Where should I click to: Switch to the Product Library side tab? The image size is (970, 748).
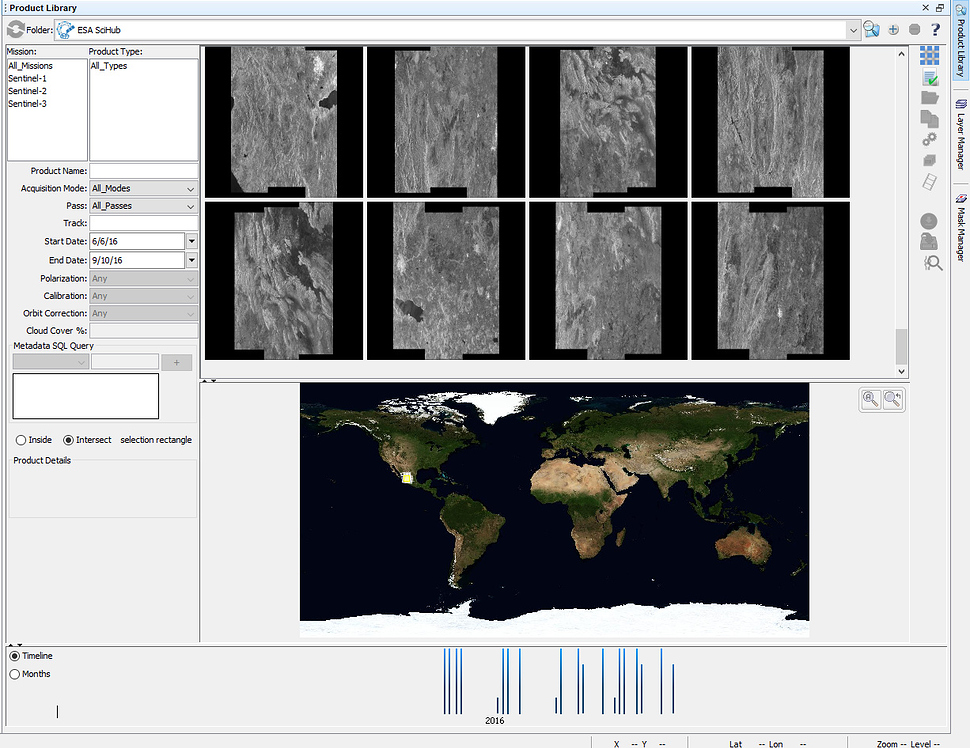click(x=961, y=41)
